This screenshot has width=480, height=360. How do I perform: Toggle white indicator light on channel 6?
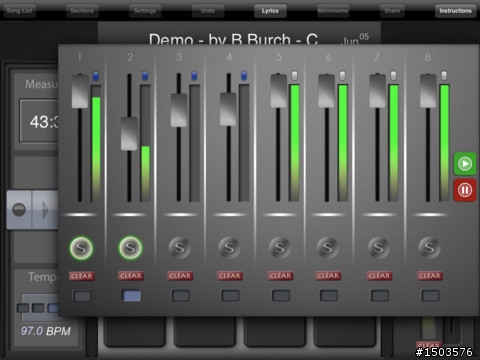point(342,76)
